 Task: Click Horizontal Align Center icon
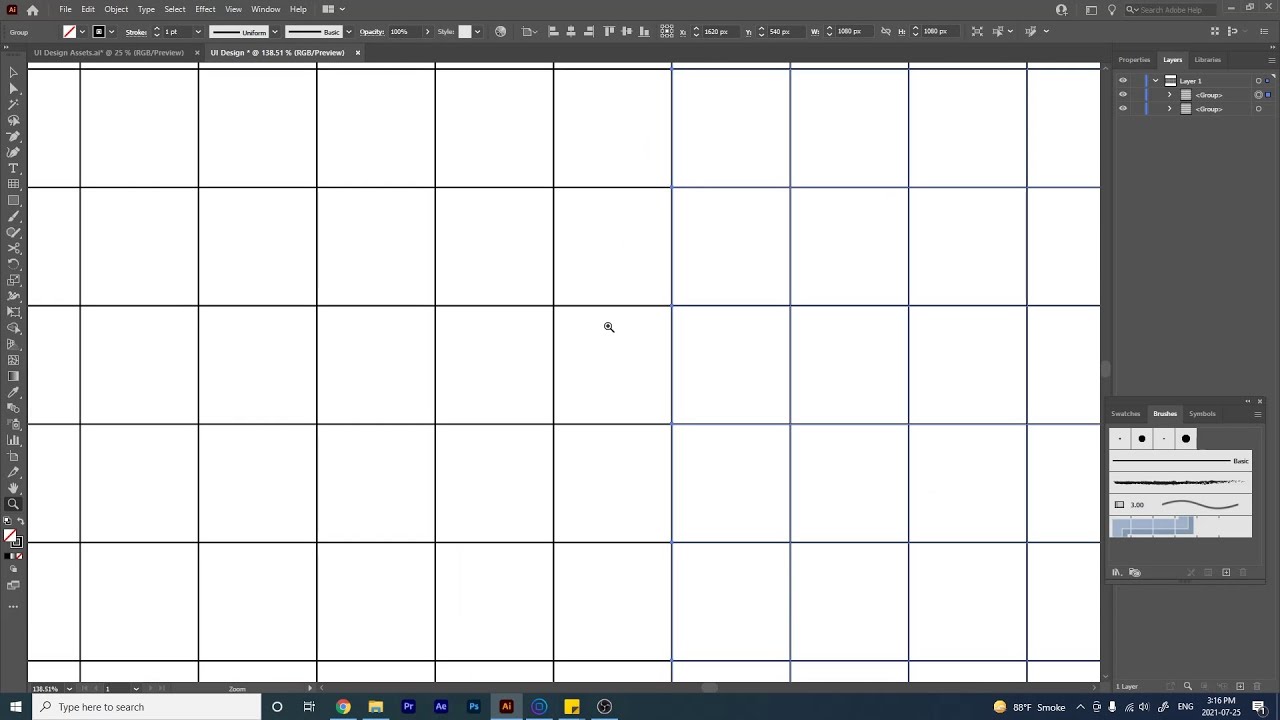(x=571, y=31)
